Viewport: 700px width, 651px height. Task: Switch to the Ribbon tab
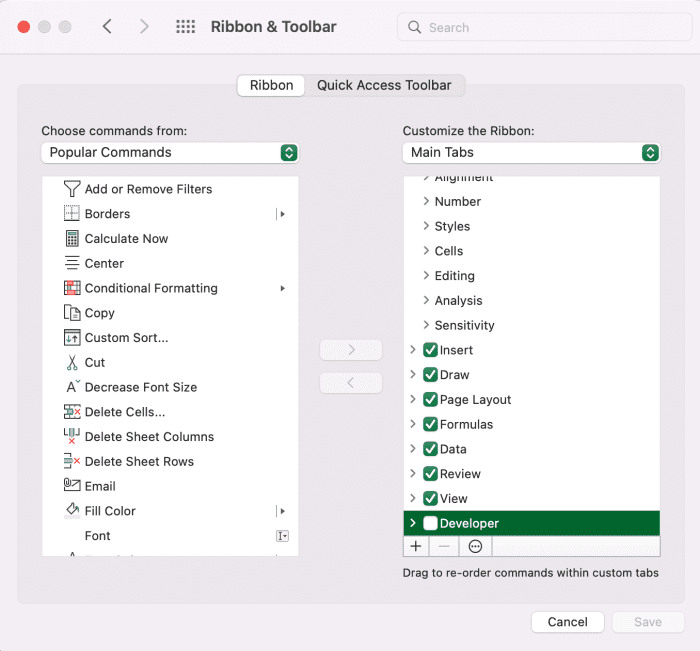271,85
